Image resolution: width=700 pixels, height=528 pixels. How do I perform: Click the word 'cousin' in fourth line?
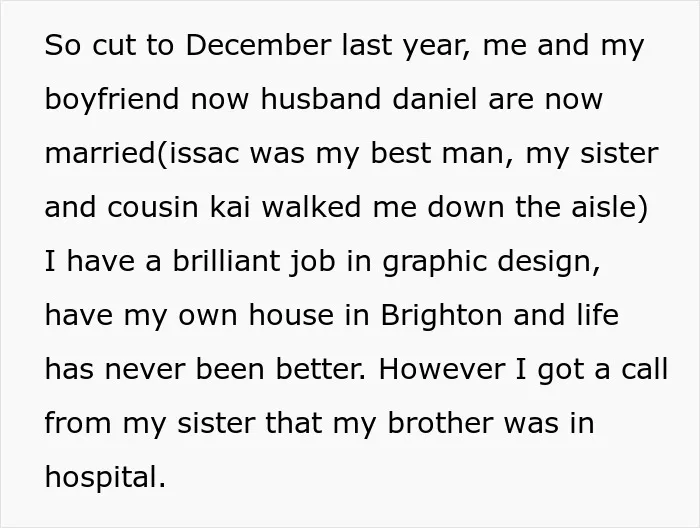coord(153,207)
